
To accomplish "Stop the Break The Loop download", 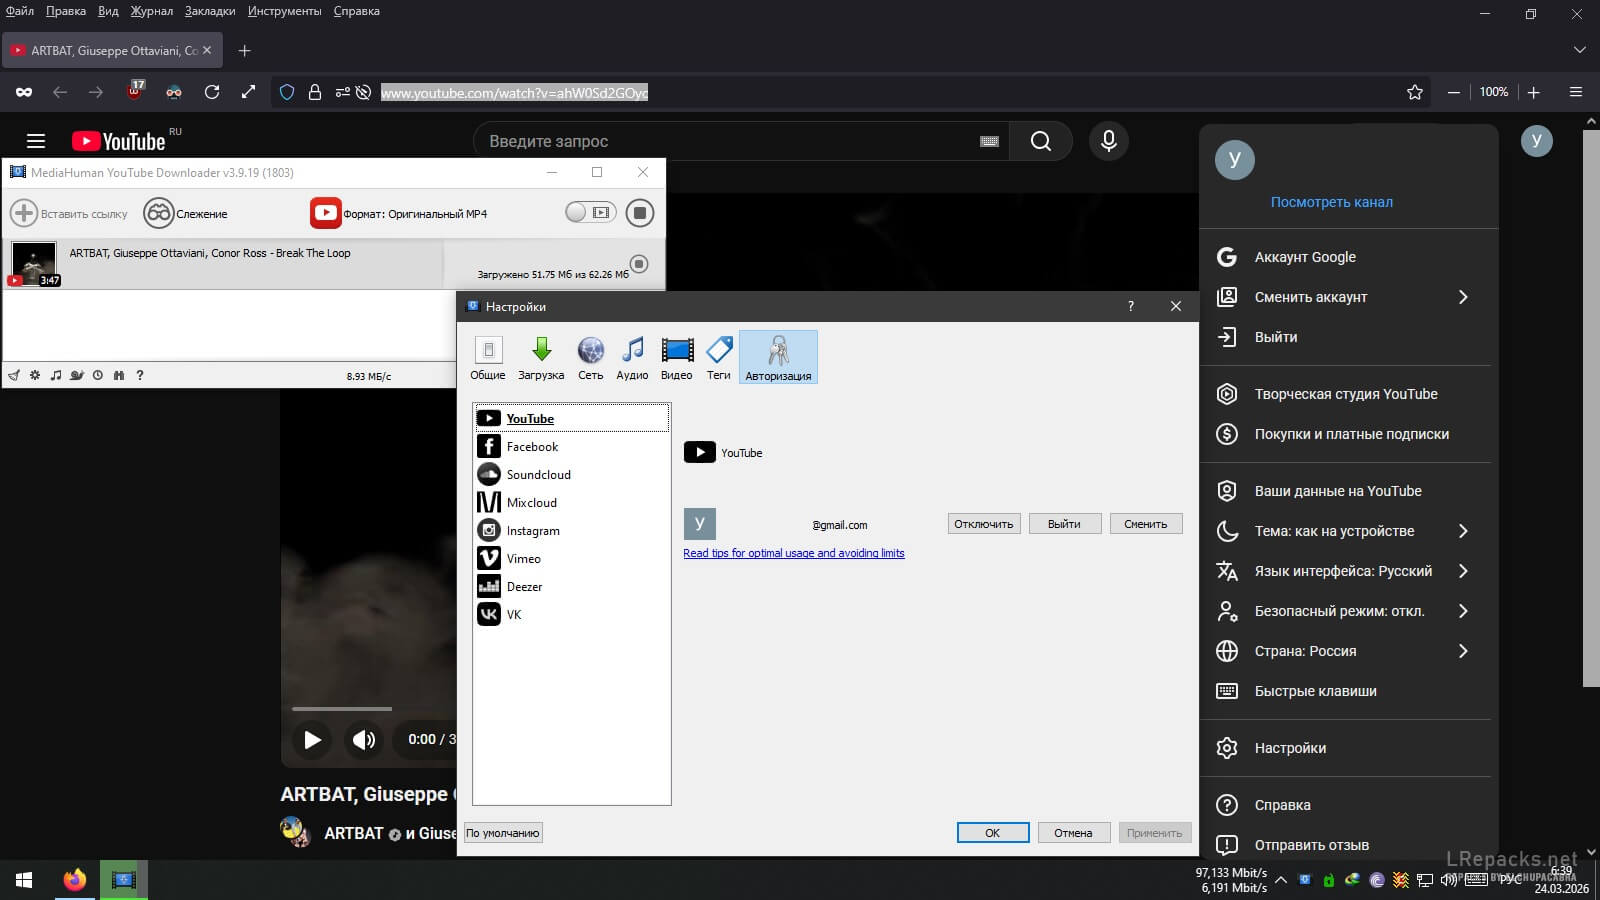I will click(639, 264).
